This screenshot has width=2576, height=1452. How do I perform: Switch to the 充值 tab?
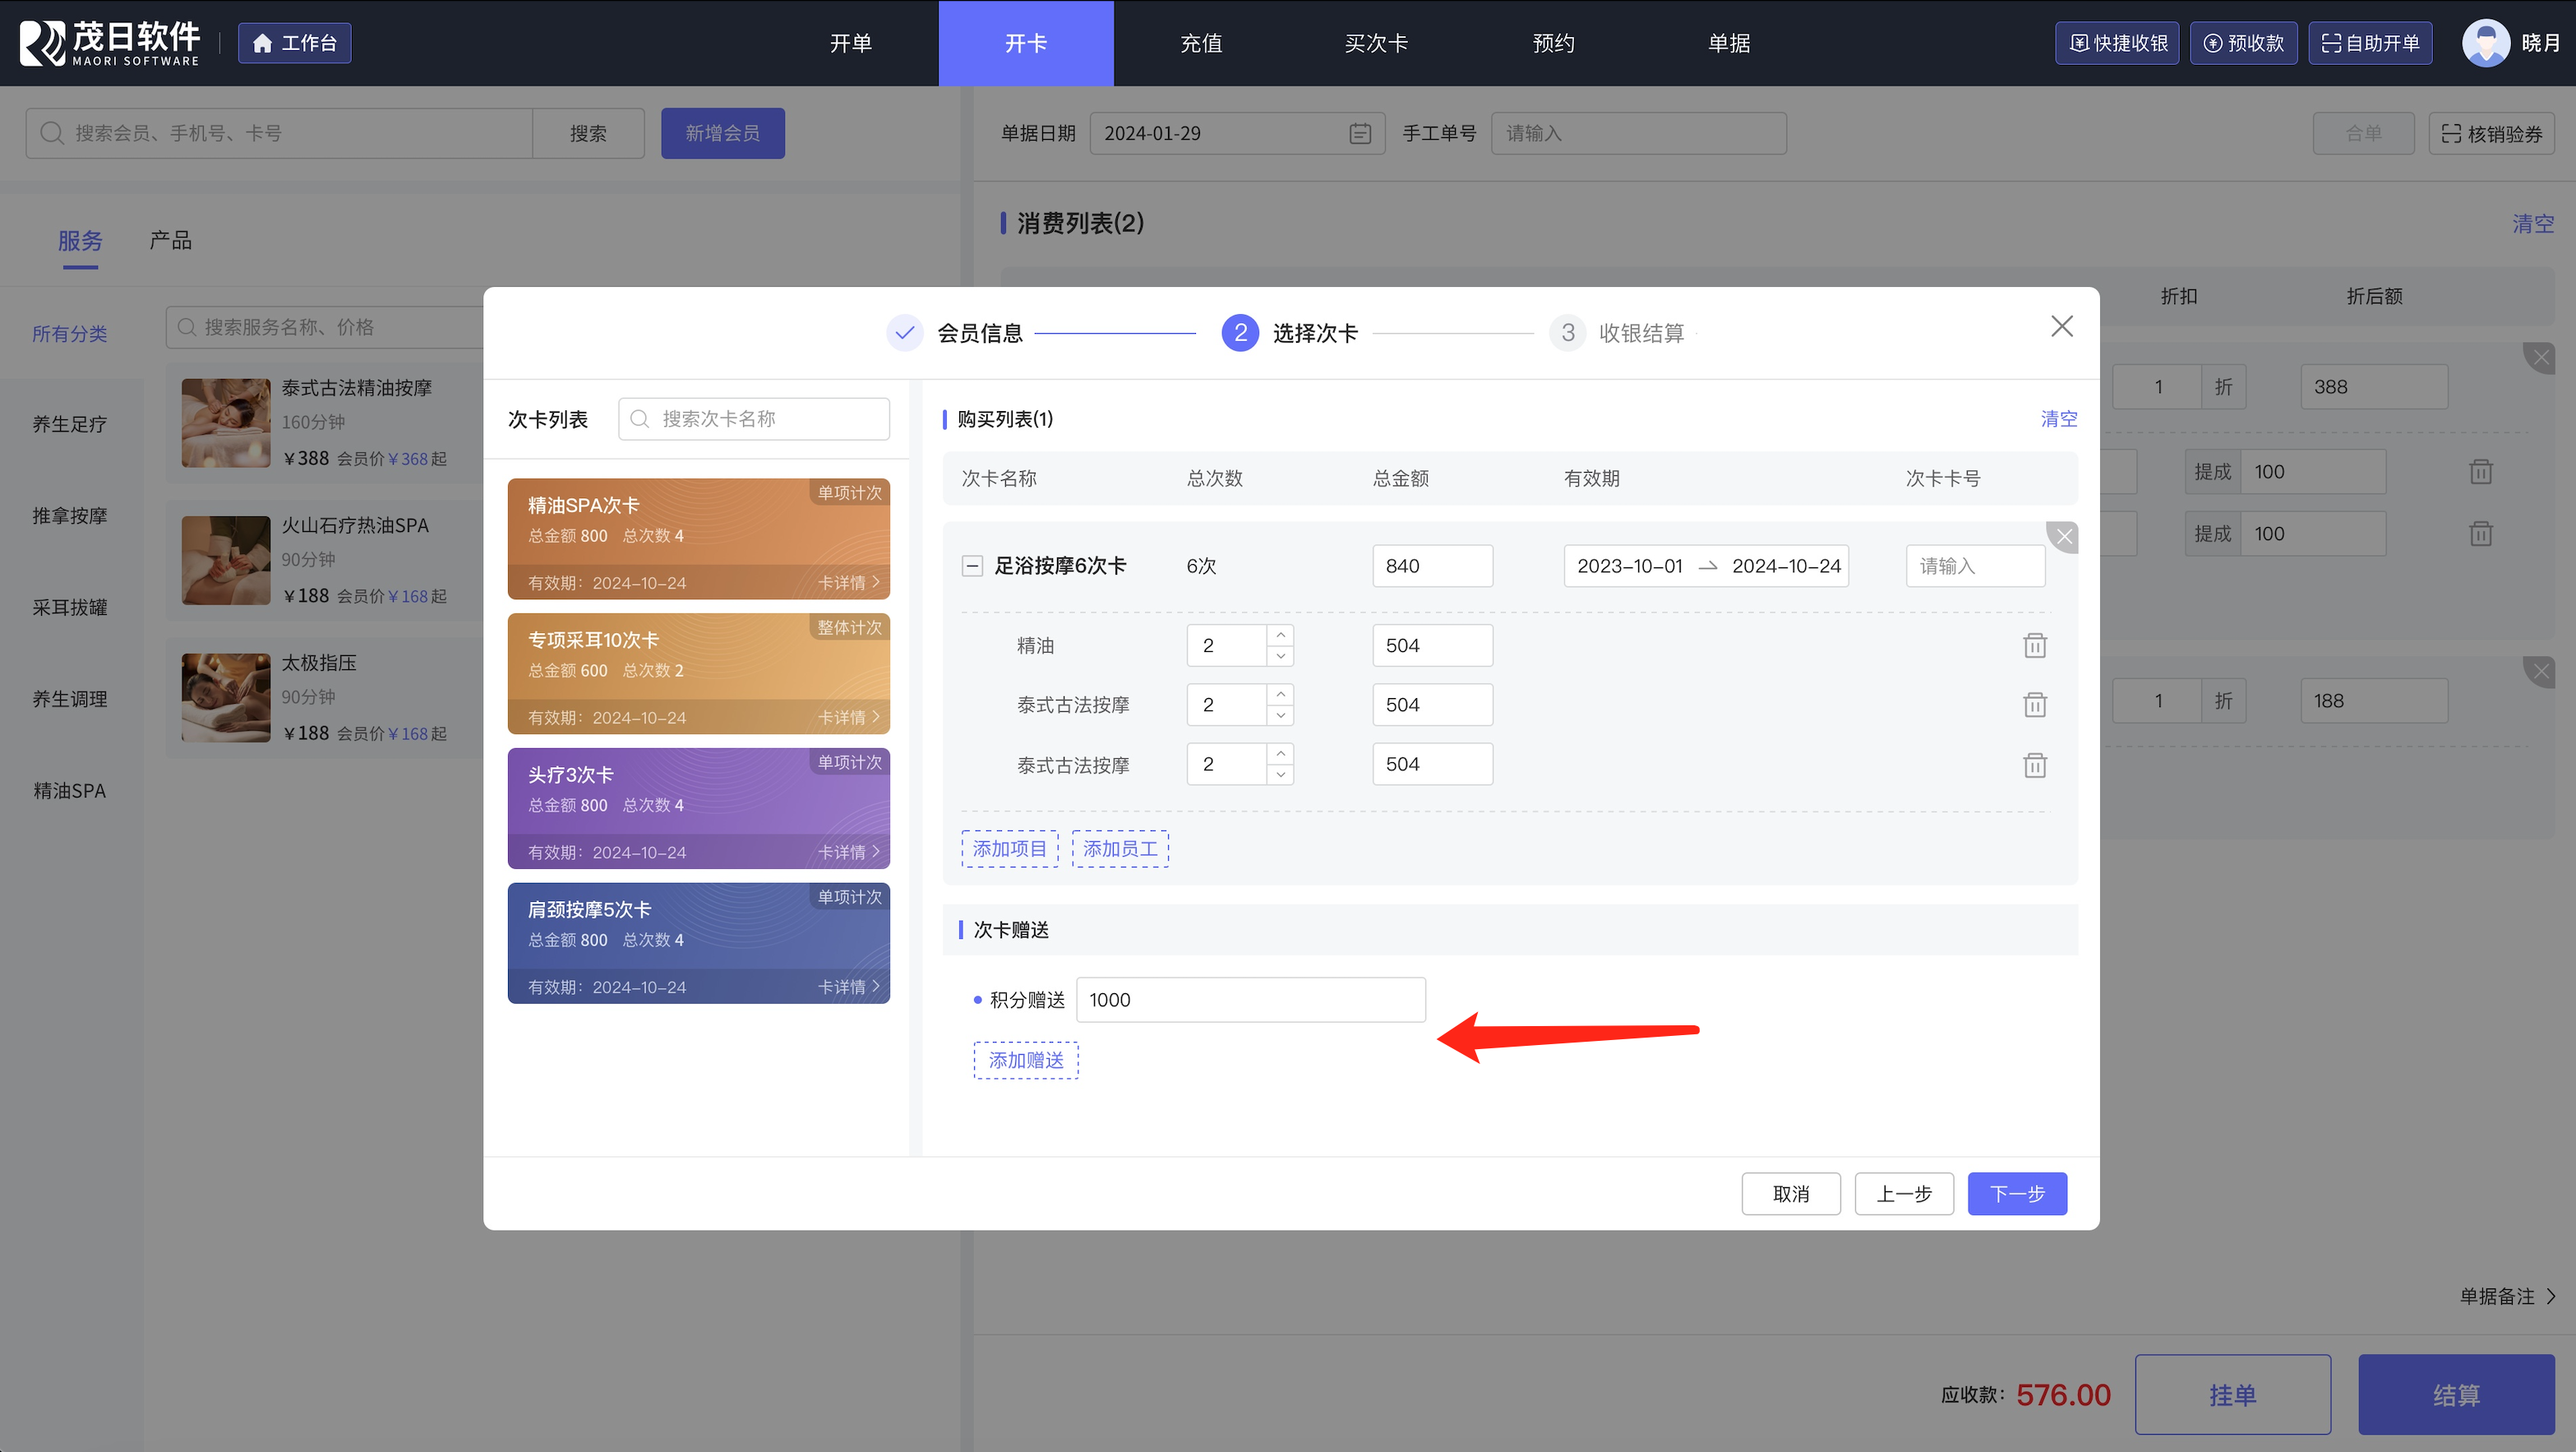(1200, 43)
